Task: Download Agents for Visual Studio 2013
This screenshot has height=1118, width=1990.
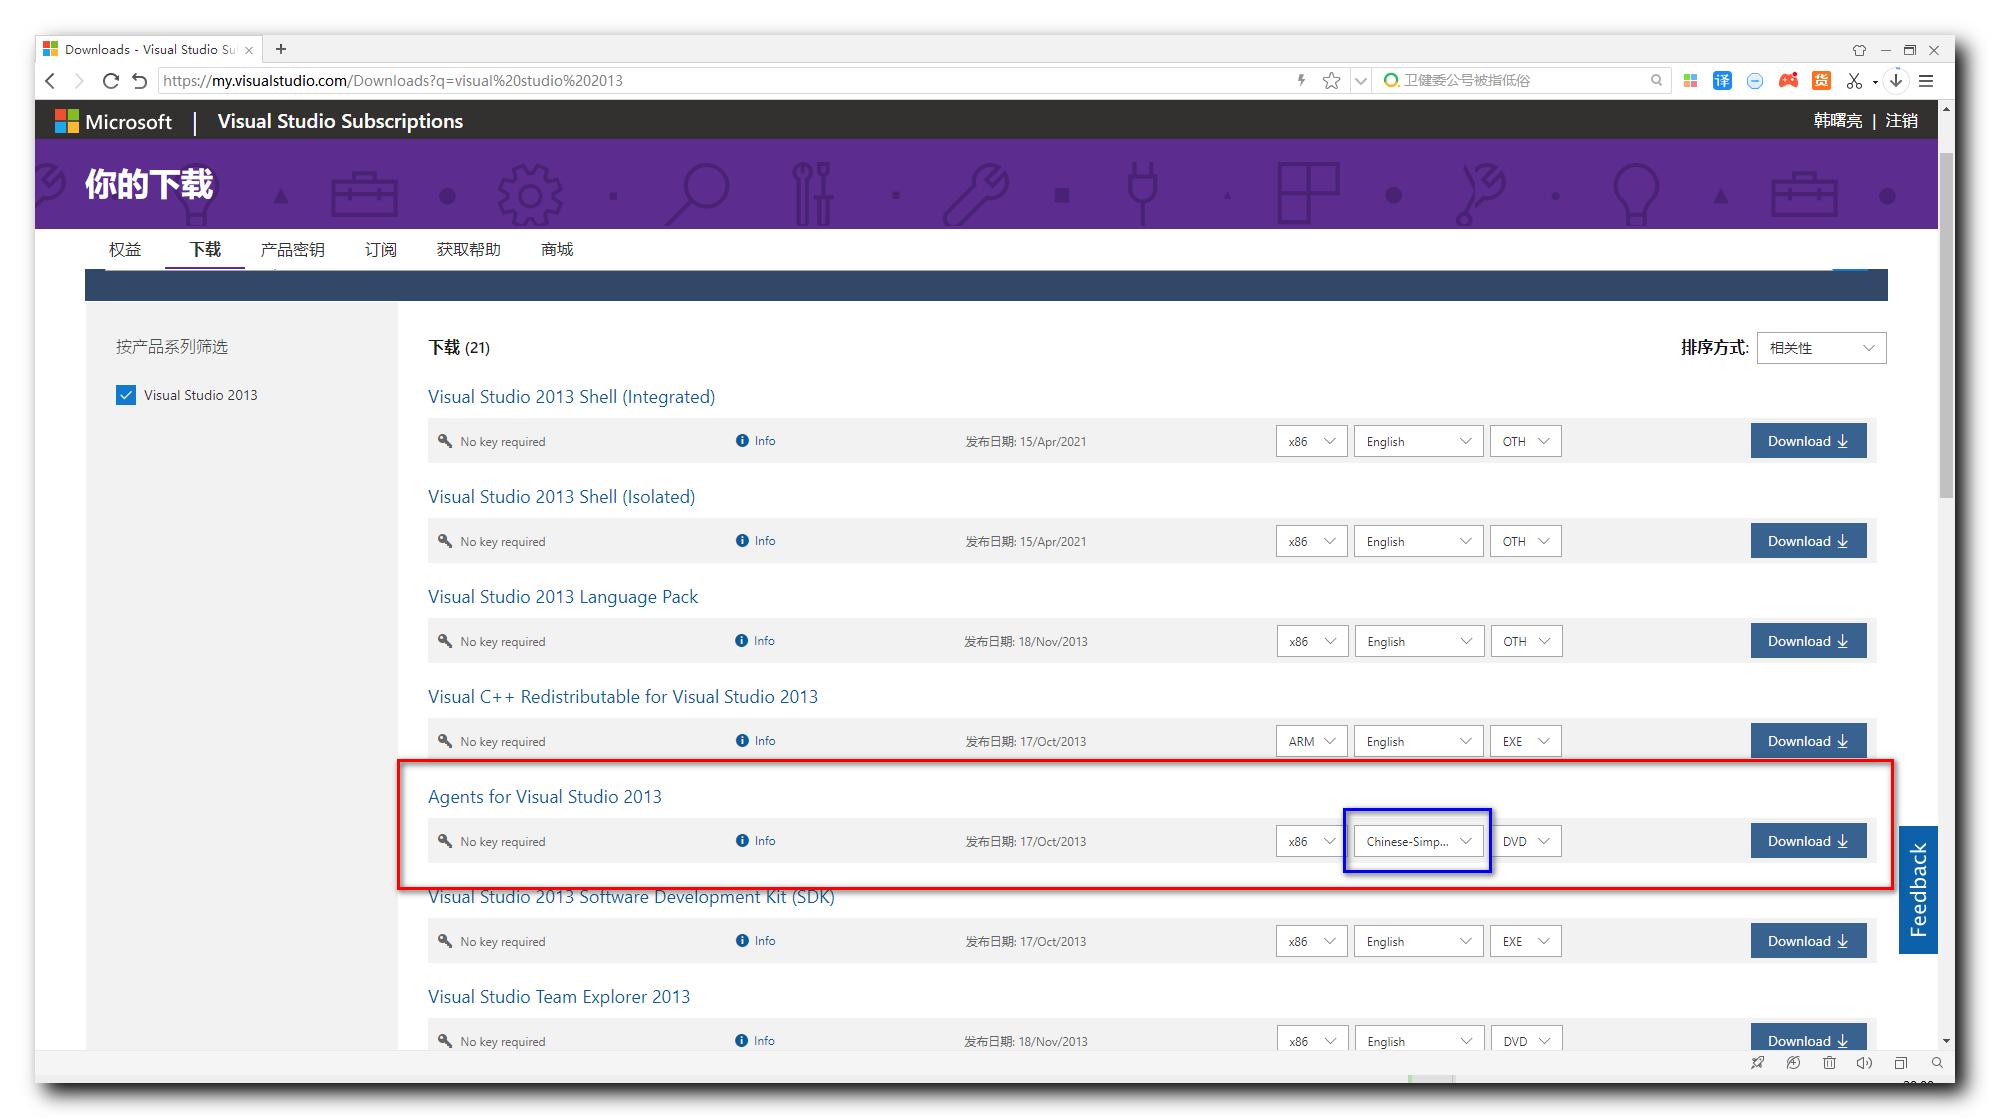Action: click(1807, 841)
